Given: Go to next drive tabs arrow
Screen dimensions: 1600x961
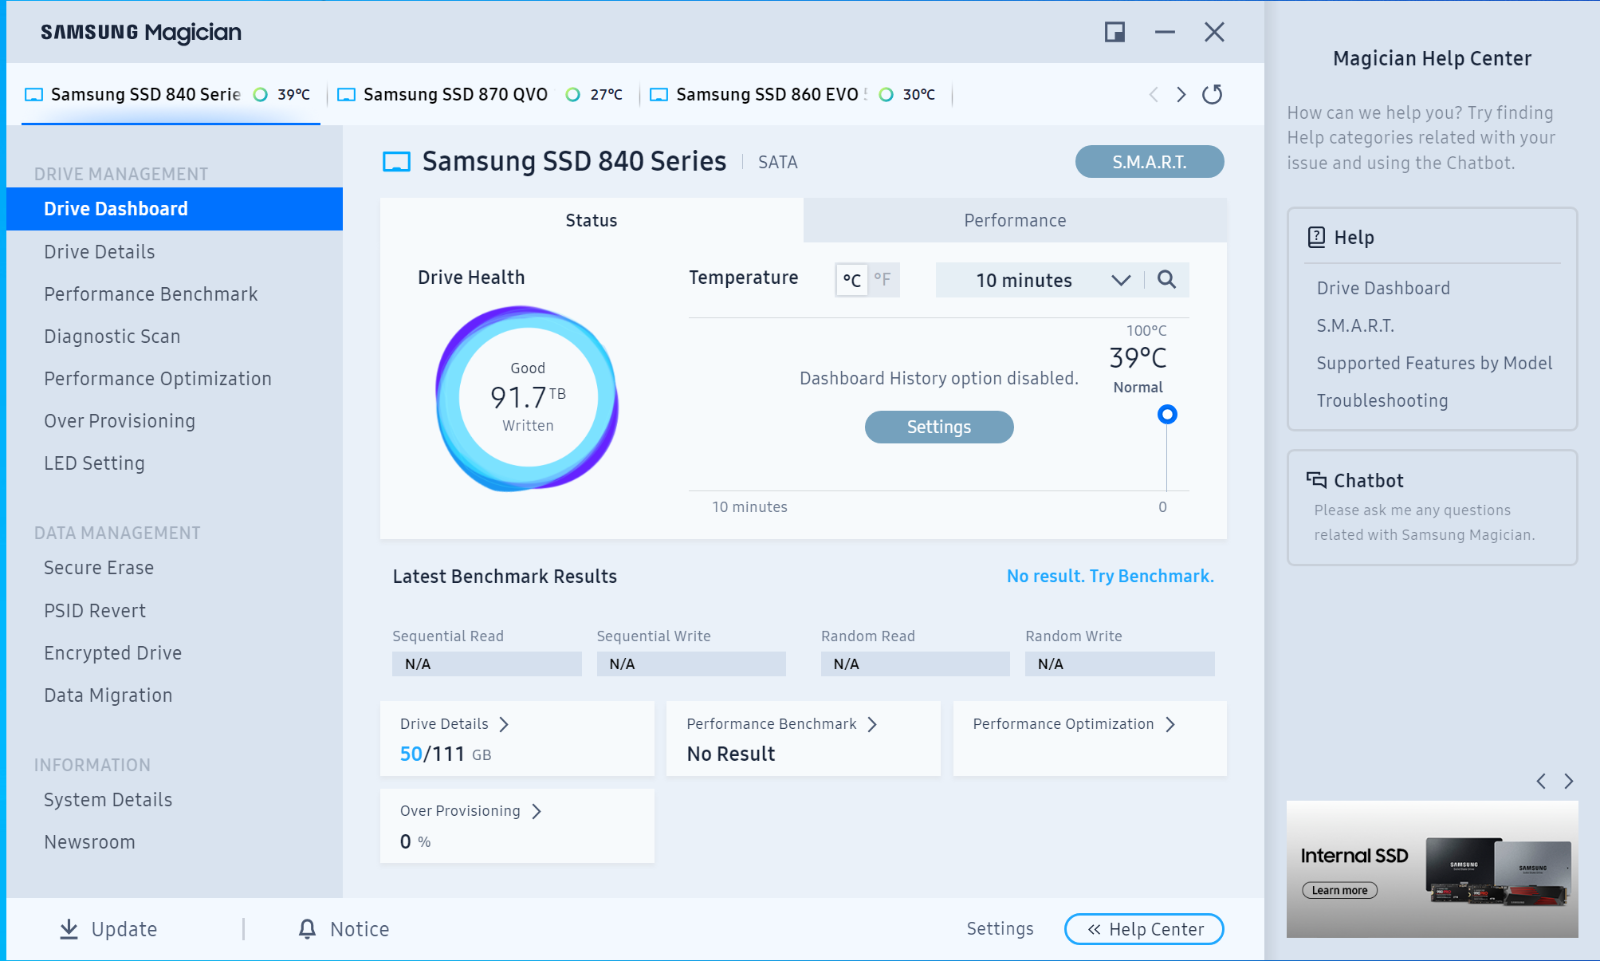Looking at the screenshot, I should click(x=1181, y=94).
